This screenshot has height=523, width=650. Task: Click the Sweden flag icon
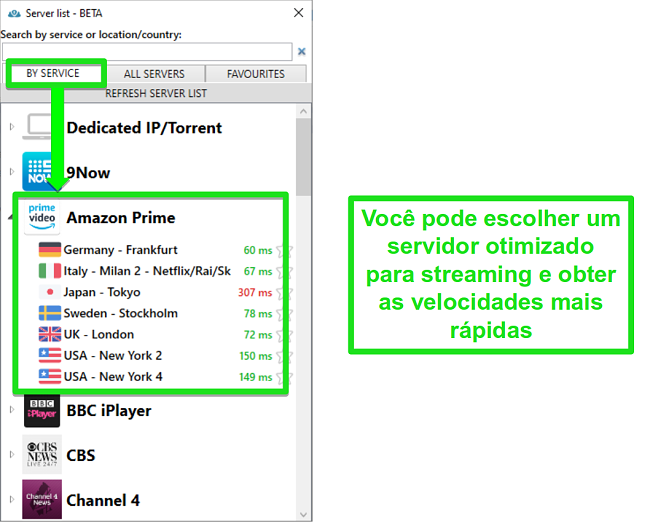coord(50,313)
